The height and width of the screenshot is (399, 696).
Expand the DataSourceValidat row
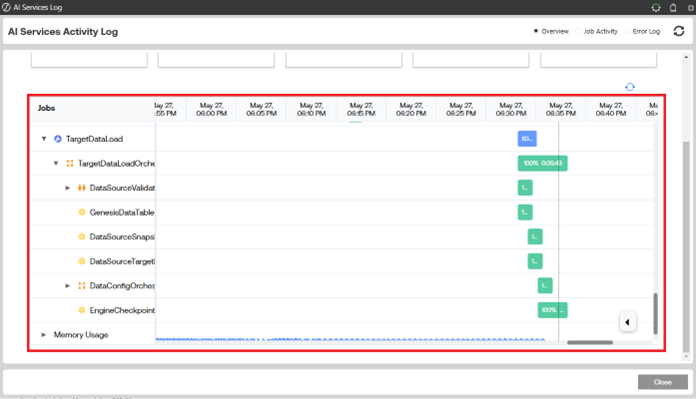click(67, 188)
